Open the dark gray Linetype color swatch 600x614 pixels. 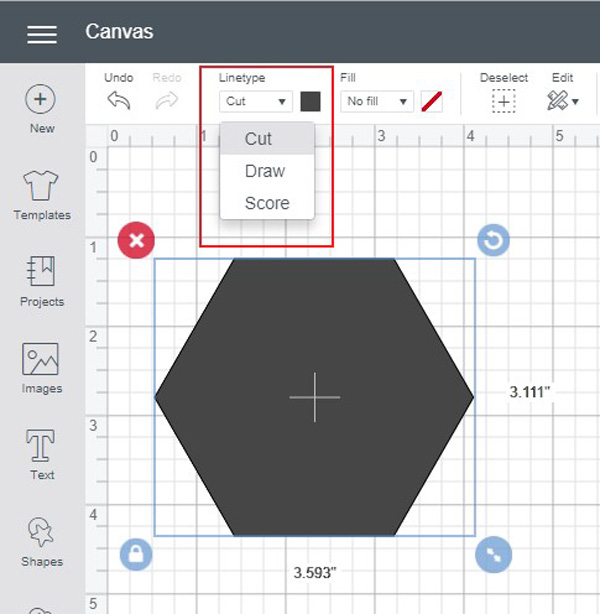click(x=311, y=101)
